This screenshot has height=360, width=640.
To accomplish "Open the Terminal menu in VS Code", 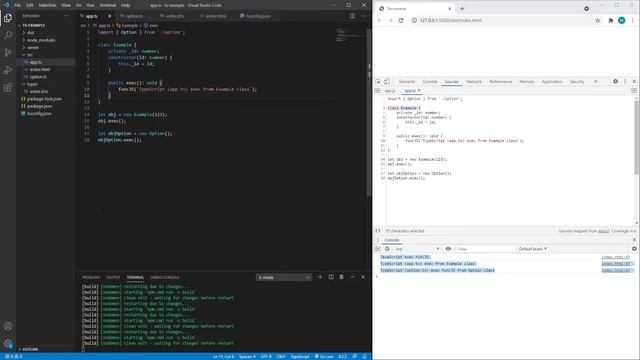I will (x=108, y=5).
